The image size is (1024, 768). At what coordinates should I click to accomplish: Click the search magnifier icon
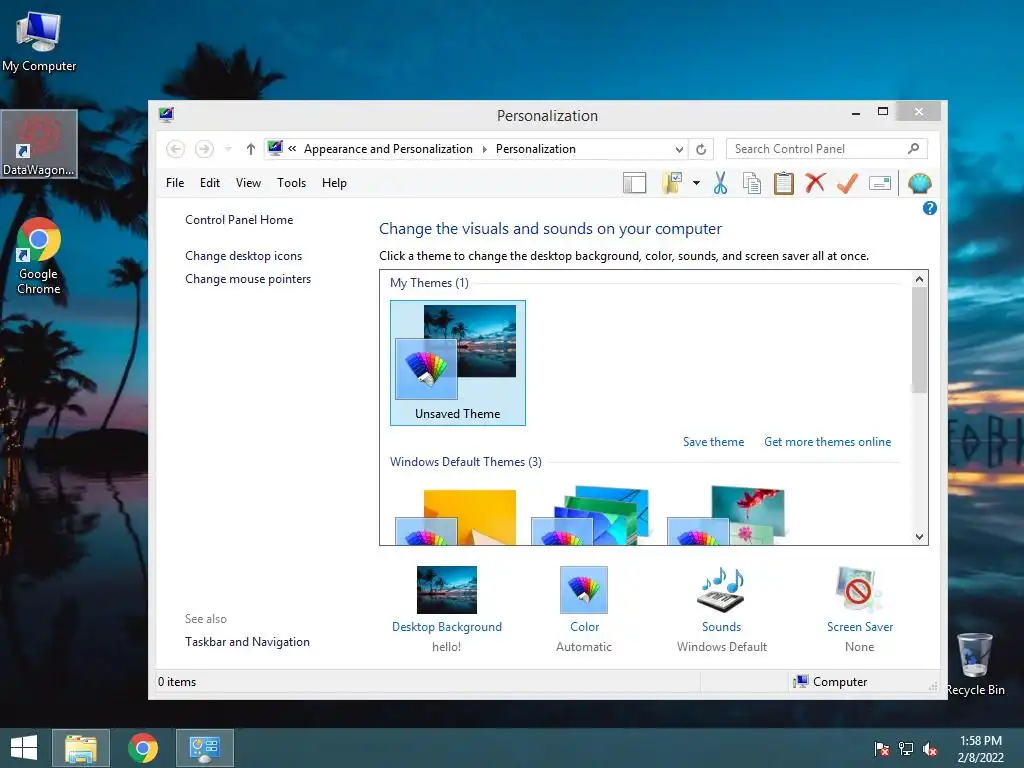pyautogui.click(x=914, y=149)
